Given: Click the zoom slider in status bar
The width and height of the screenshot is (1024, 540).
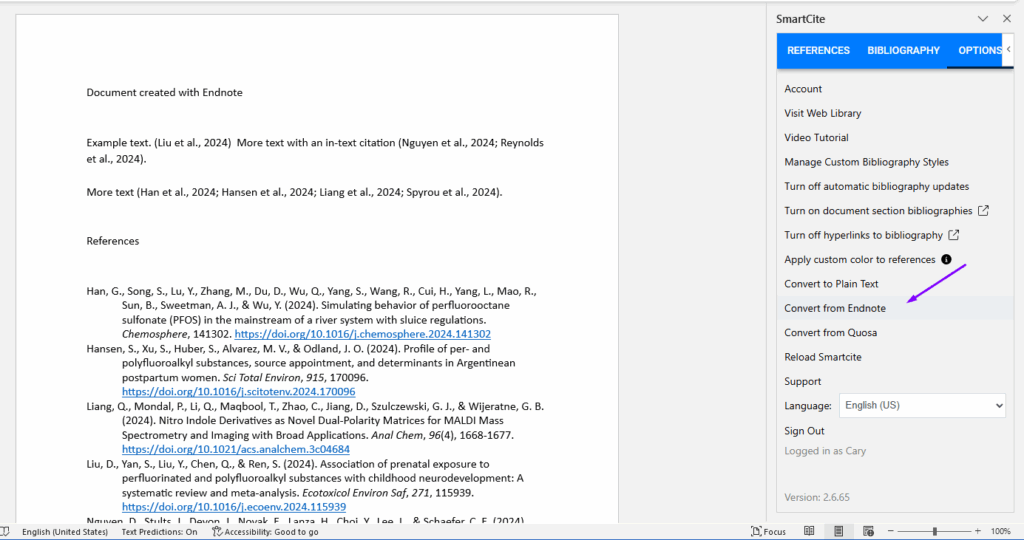Looking at the screenshot, I should tap(935, 531).
